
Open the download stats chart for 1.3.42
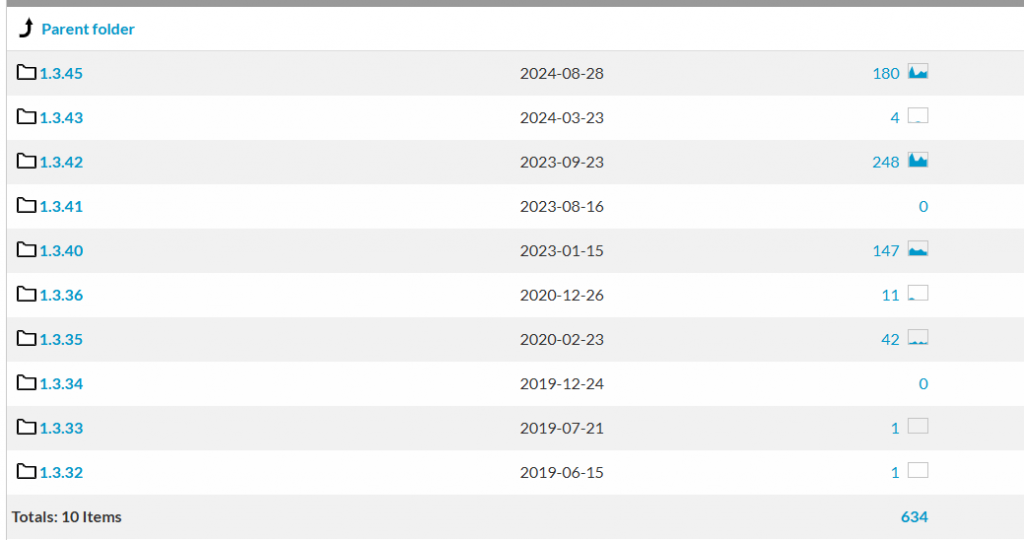point(918,160)
